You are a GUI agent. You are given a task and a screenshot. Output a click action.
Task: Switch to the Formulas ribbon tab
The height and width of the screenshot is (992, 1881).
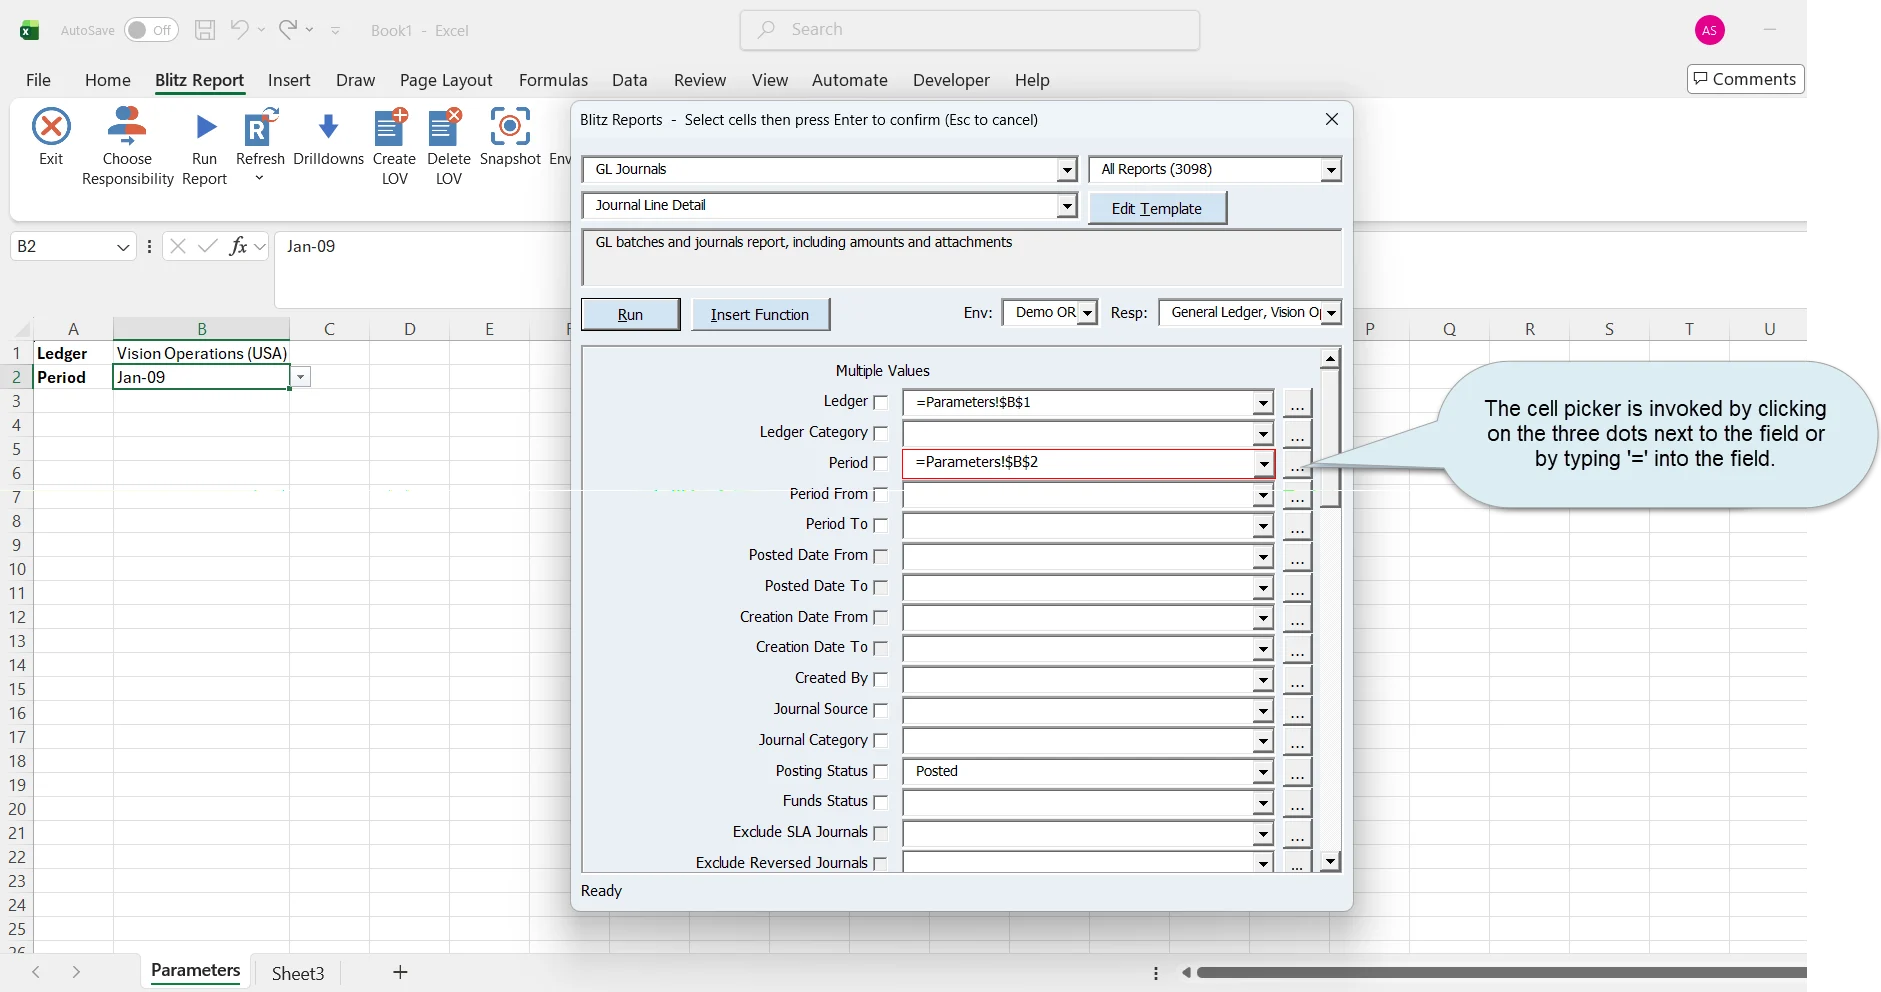coord(553,80)
